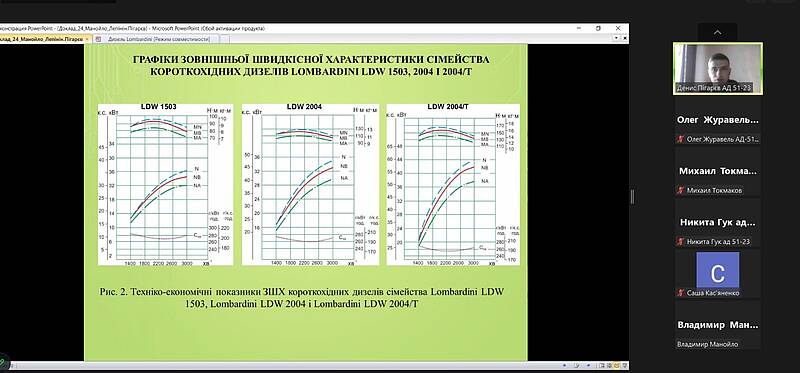Click the up chevron above the participant videos

click(717, 33)
